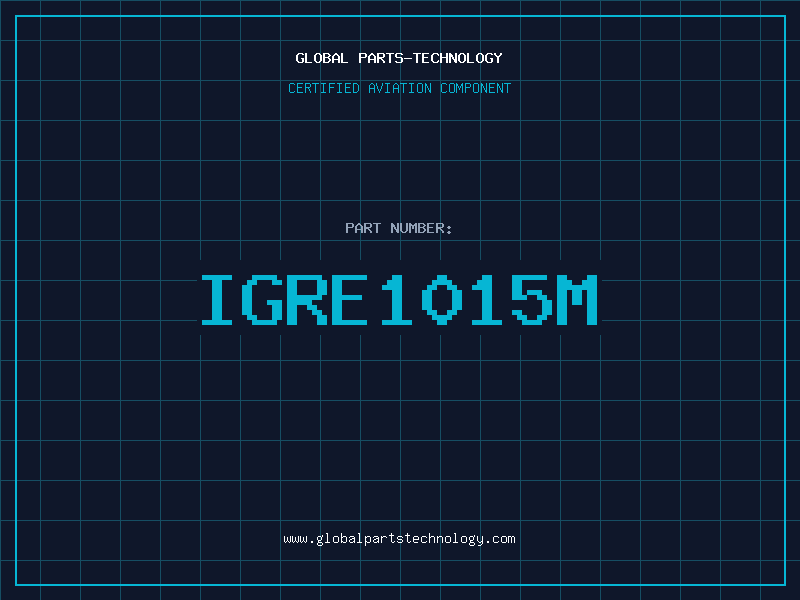Click the PART NUMBER: label
The width and height of the screenshot is (800, 600).
click(399, 228)
